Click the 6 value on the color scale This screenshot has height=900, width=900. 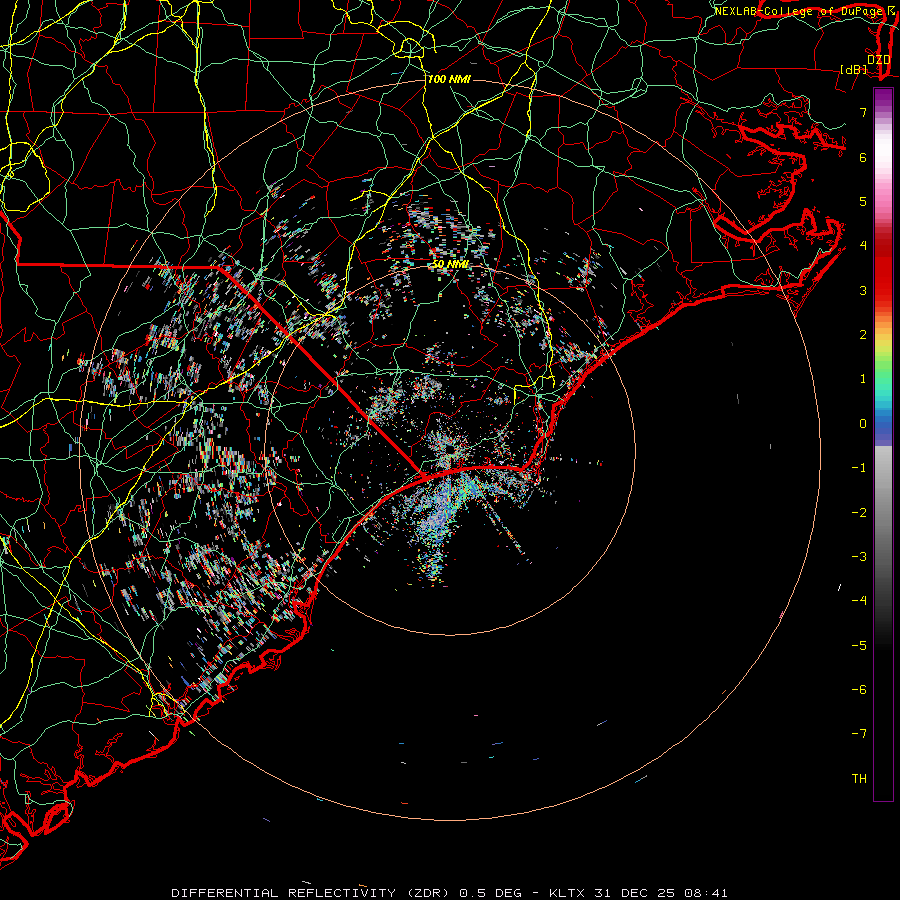pos(863,157)
